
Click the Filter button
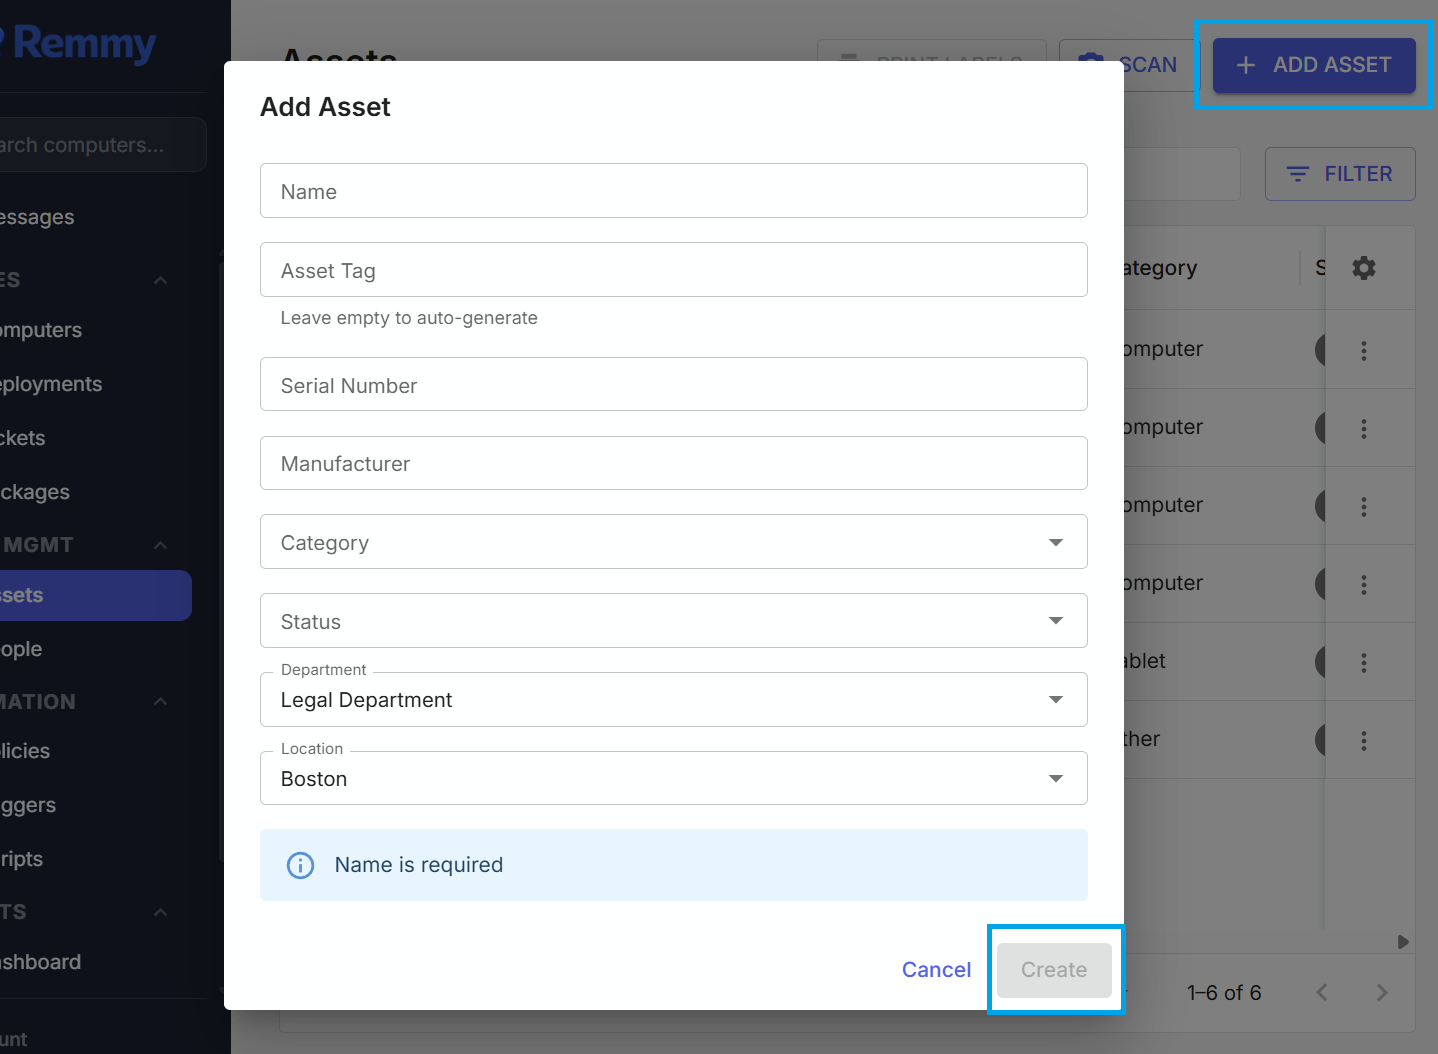click(1339, 174)
